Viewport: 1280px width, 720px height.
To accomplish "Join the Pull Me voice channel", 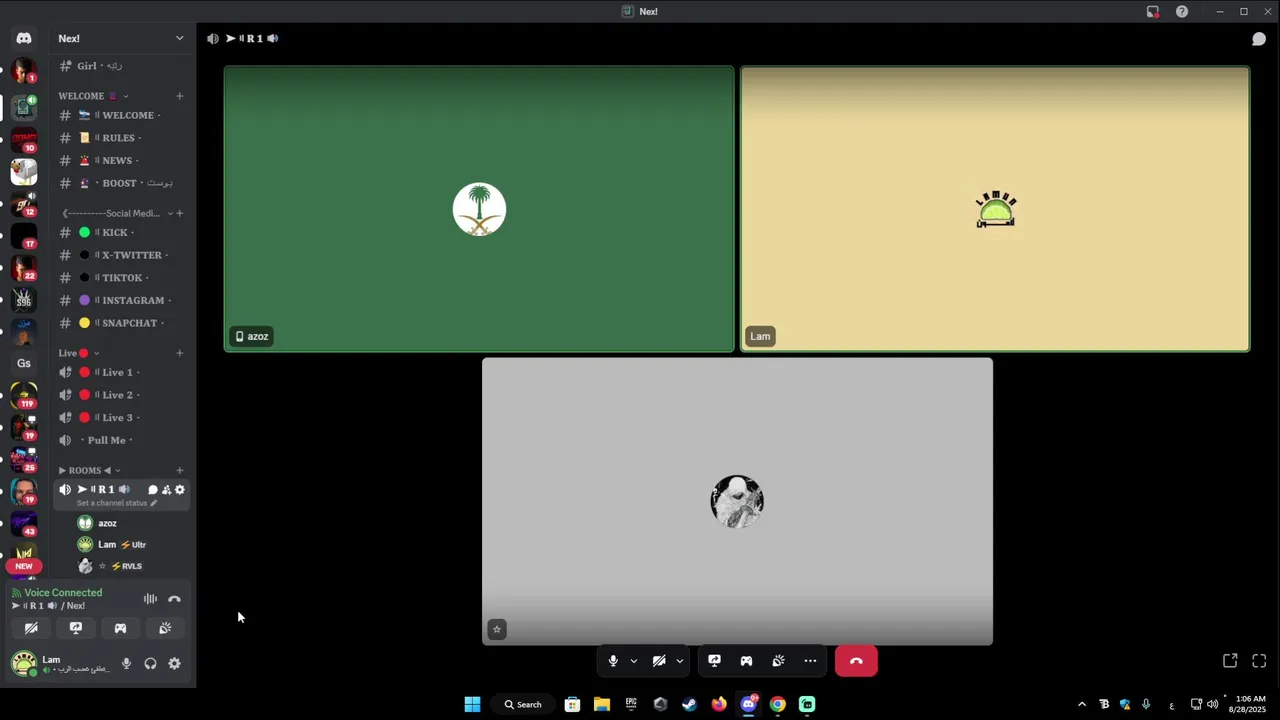I will pyautogui.click(x=121, y=440).
